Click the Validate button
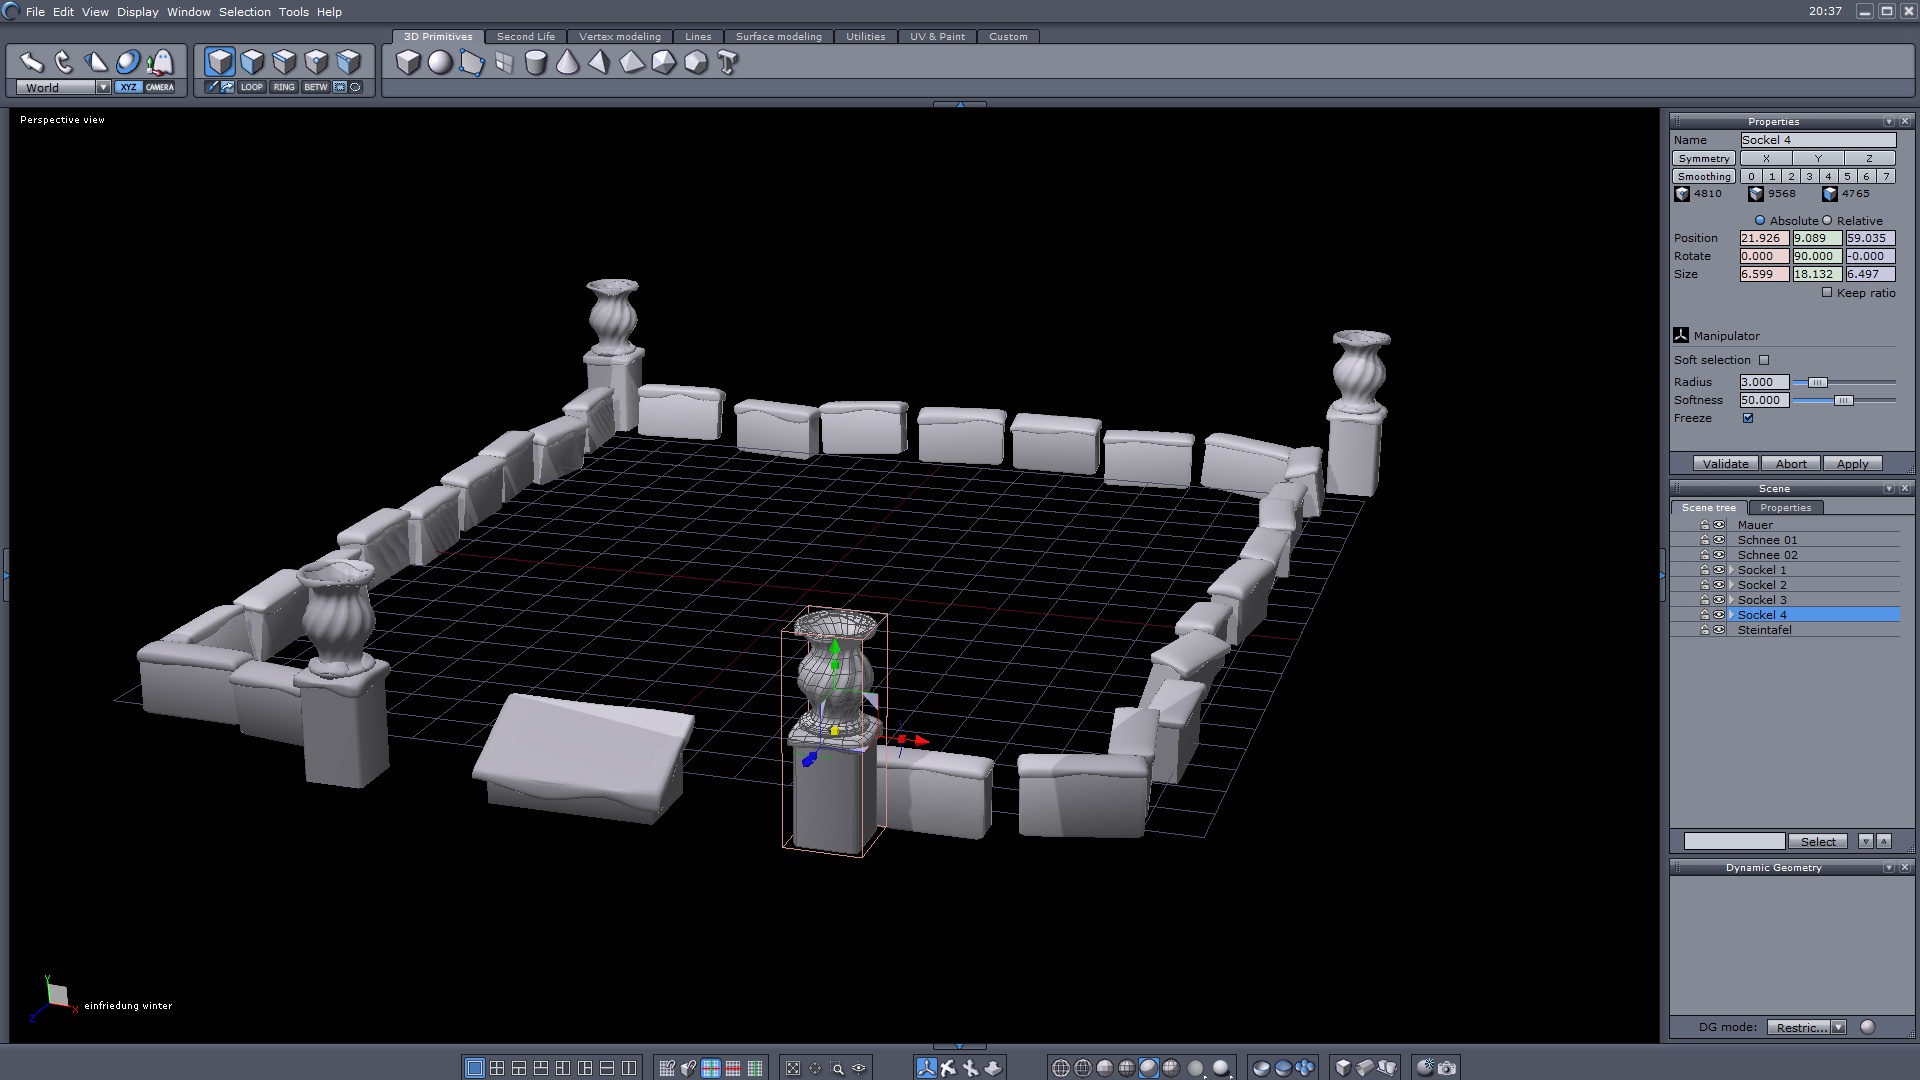1920x1080 pixels. click(x=1725, y=464)
